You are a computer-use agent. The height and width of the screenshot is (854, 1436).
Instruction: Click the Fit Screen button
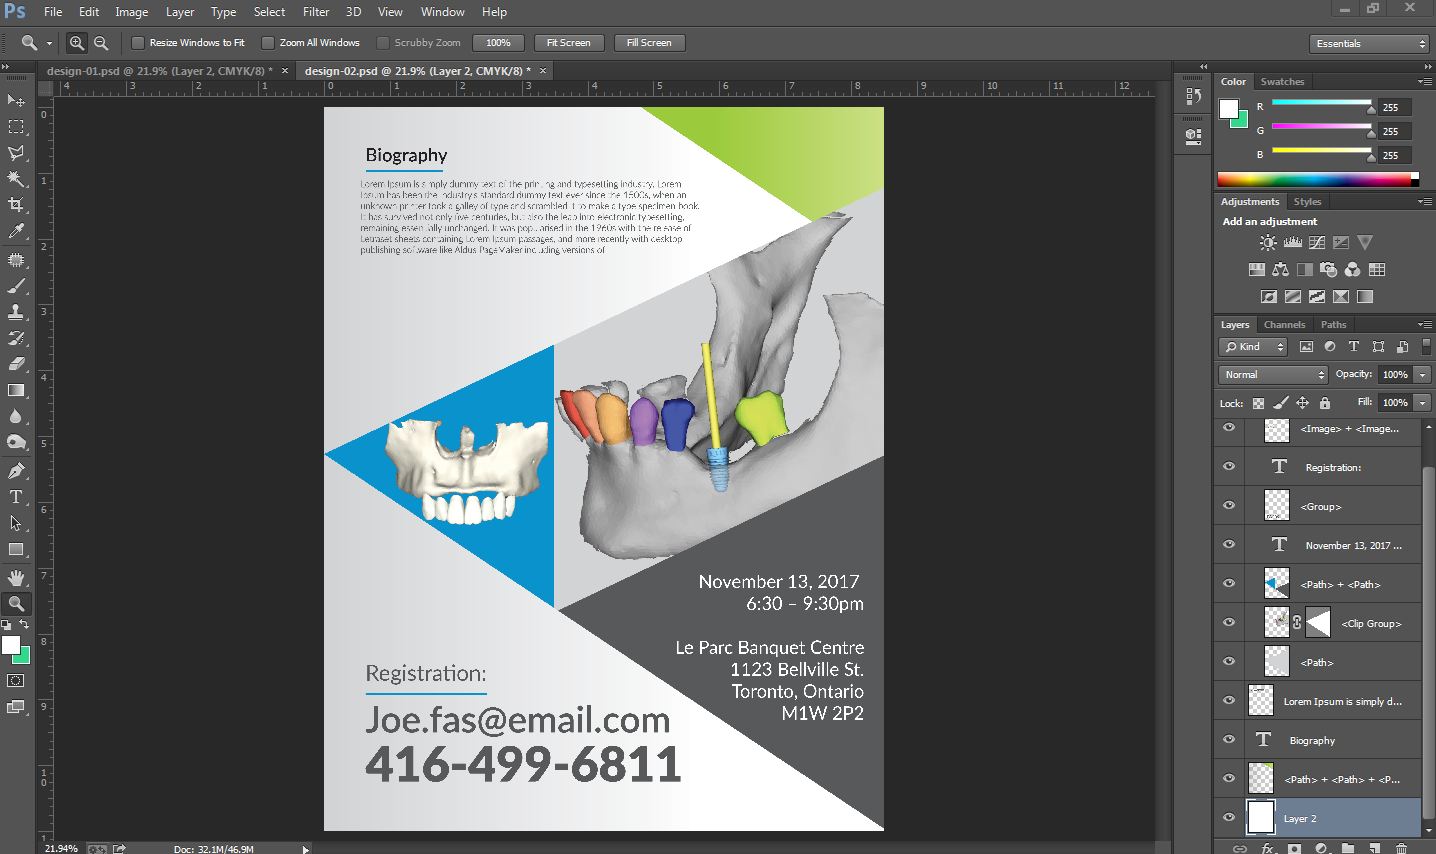568,43
